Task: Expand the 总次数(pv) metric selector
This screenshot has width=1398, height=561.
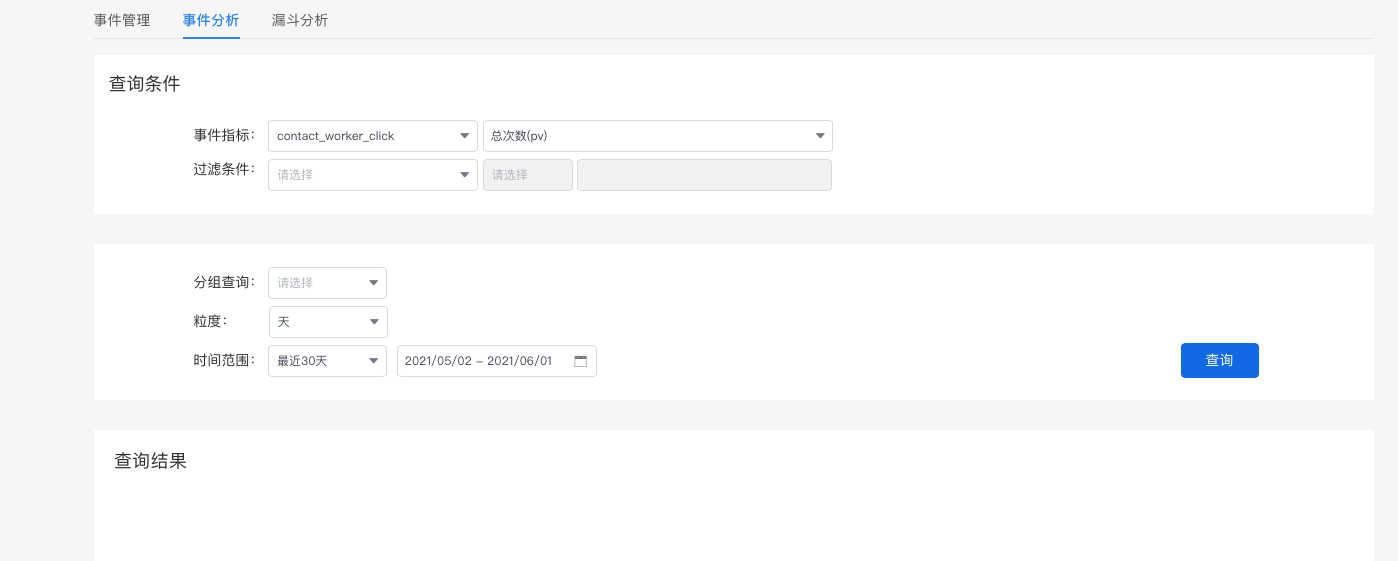Action: click(x=658, y=136)
